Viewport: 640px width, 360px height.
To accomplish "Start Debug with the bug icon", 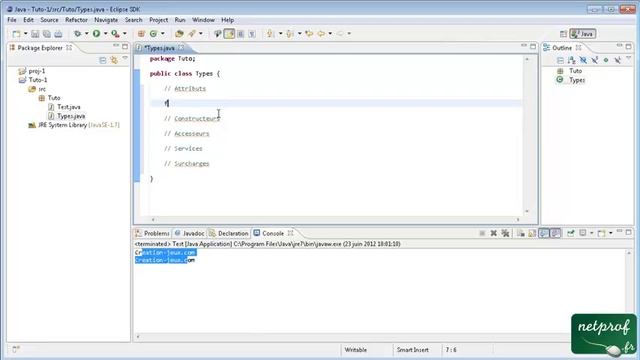I will pyautogui.click(x=78, y=34).
